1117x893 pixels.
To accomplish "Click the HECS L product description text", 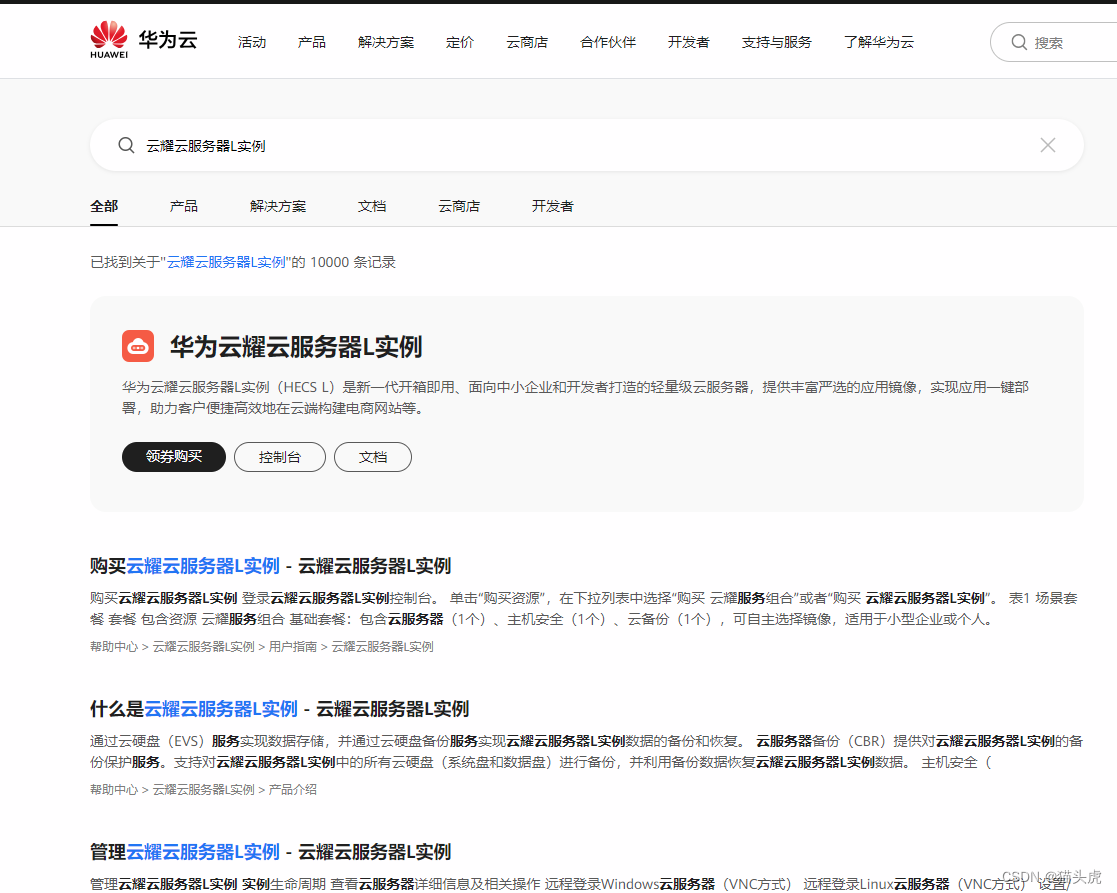I will (x=575, y=397).
